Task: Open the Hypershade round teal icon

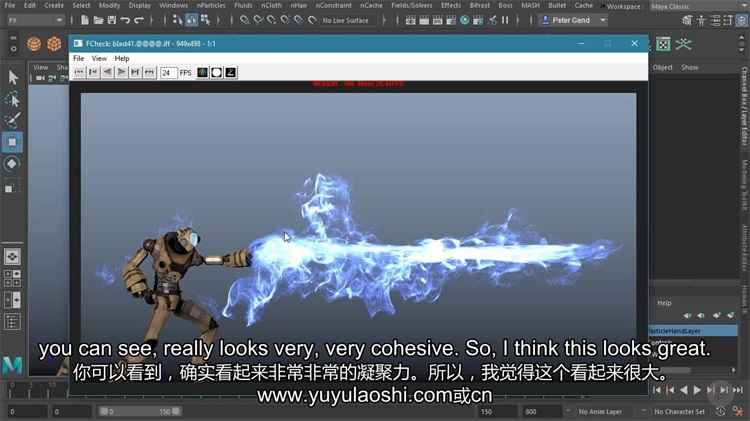Action: (x=464, y=20)
